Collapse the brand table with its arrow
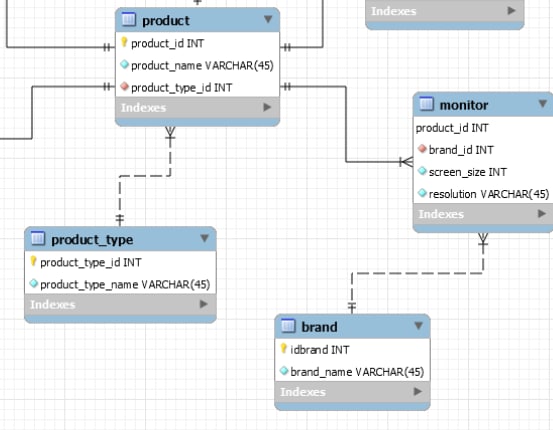 click(x=419, y=326)
